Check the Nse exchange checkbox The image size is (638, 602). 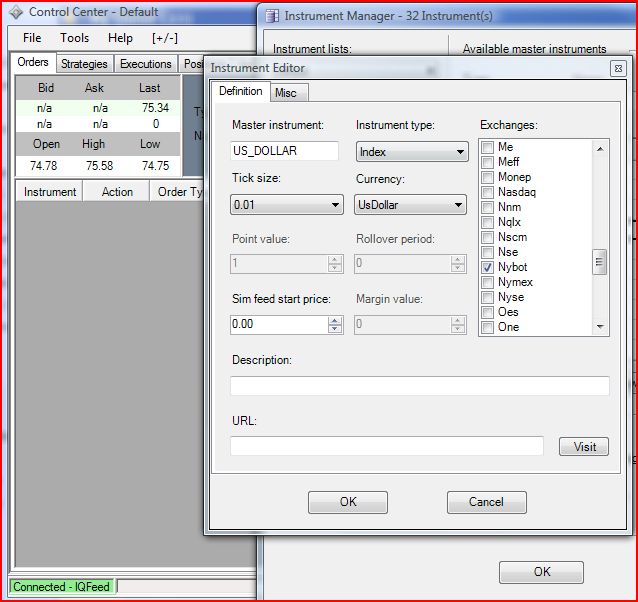coord(487,252)
